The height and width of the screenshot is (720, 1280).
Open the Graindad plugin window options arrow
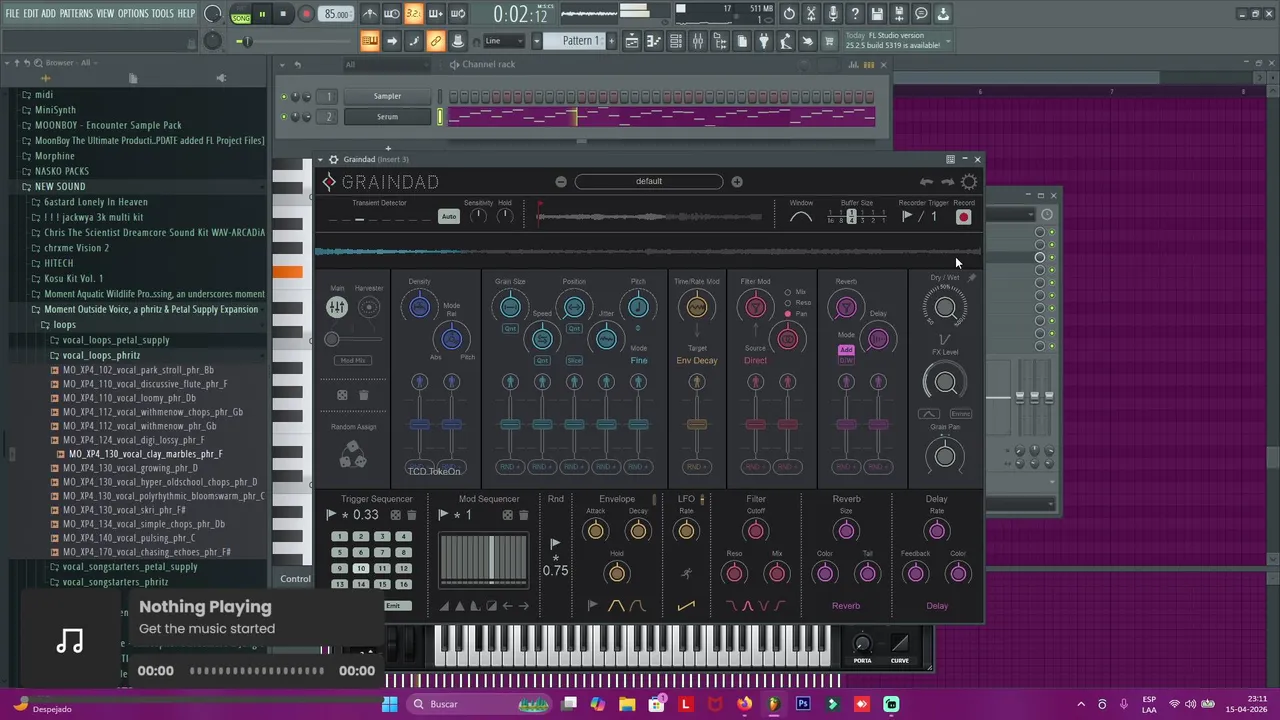320,159
